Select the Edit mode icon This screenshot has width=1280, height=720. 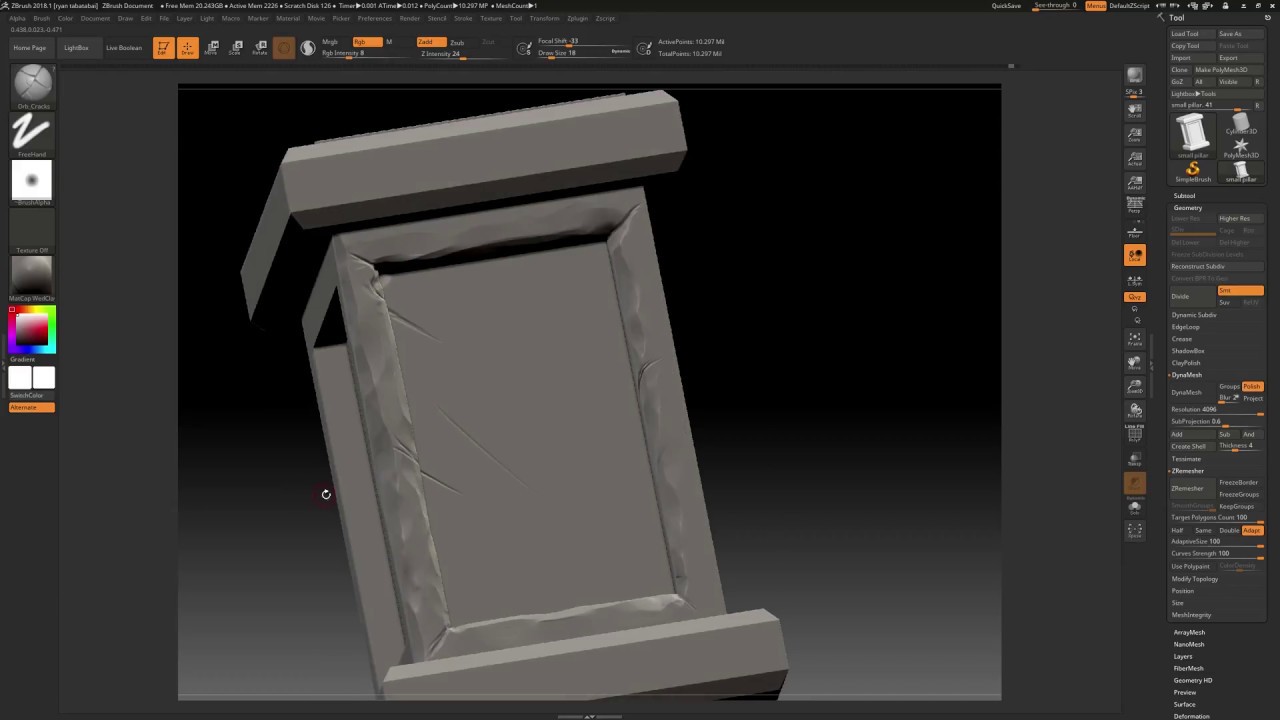click(163, 48)
